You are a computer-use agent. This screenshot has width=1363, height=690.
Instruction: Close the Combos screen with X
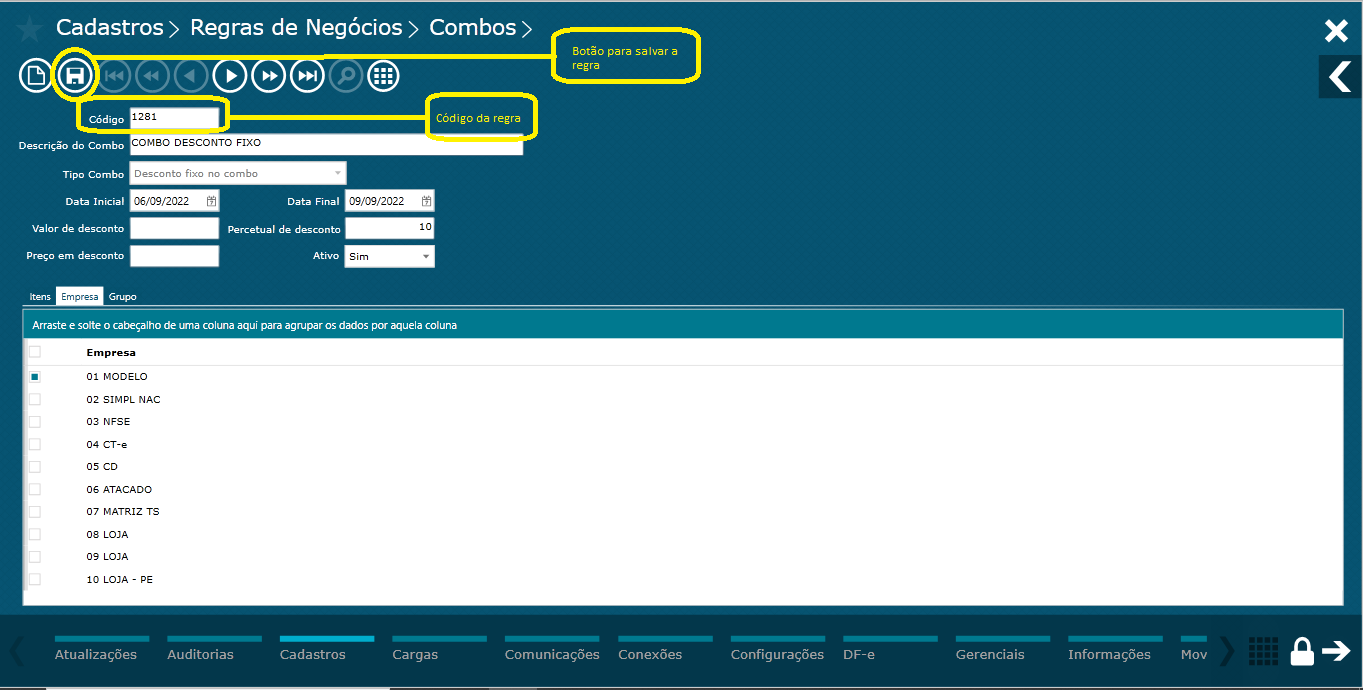point(1336,31)
